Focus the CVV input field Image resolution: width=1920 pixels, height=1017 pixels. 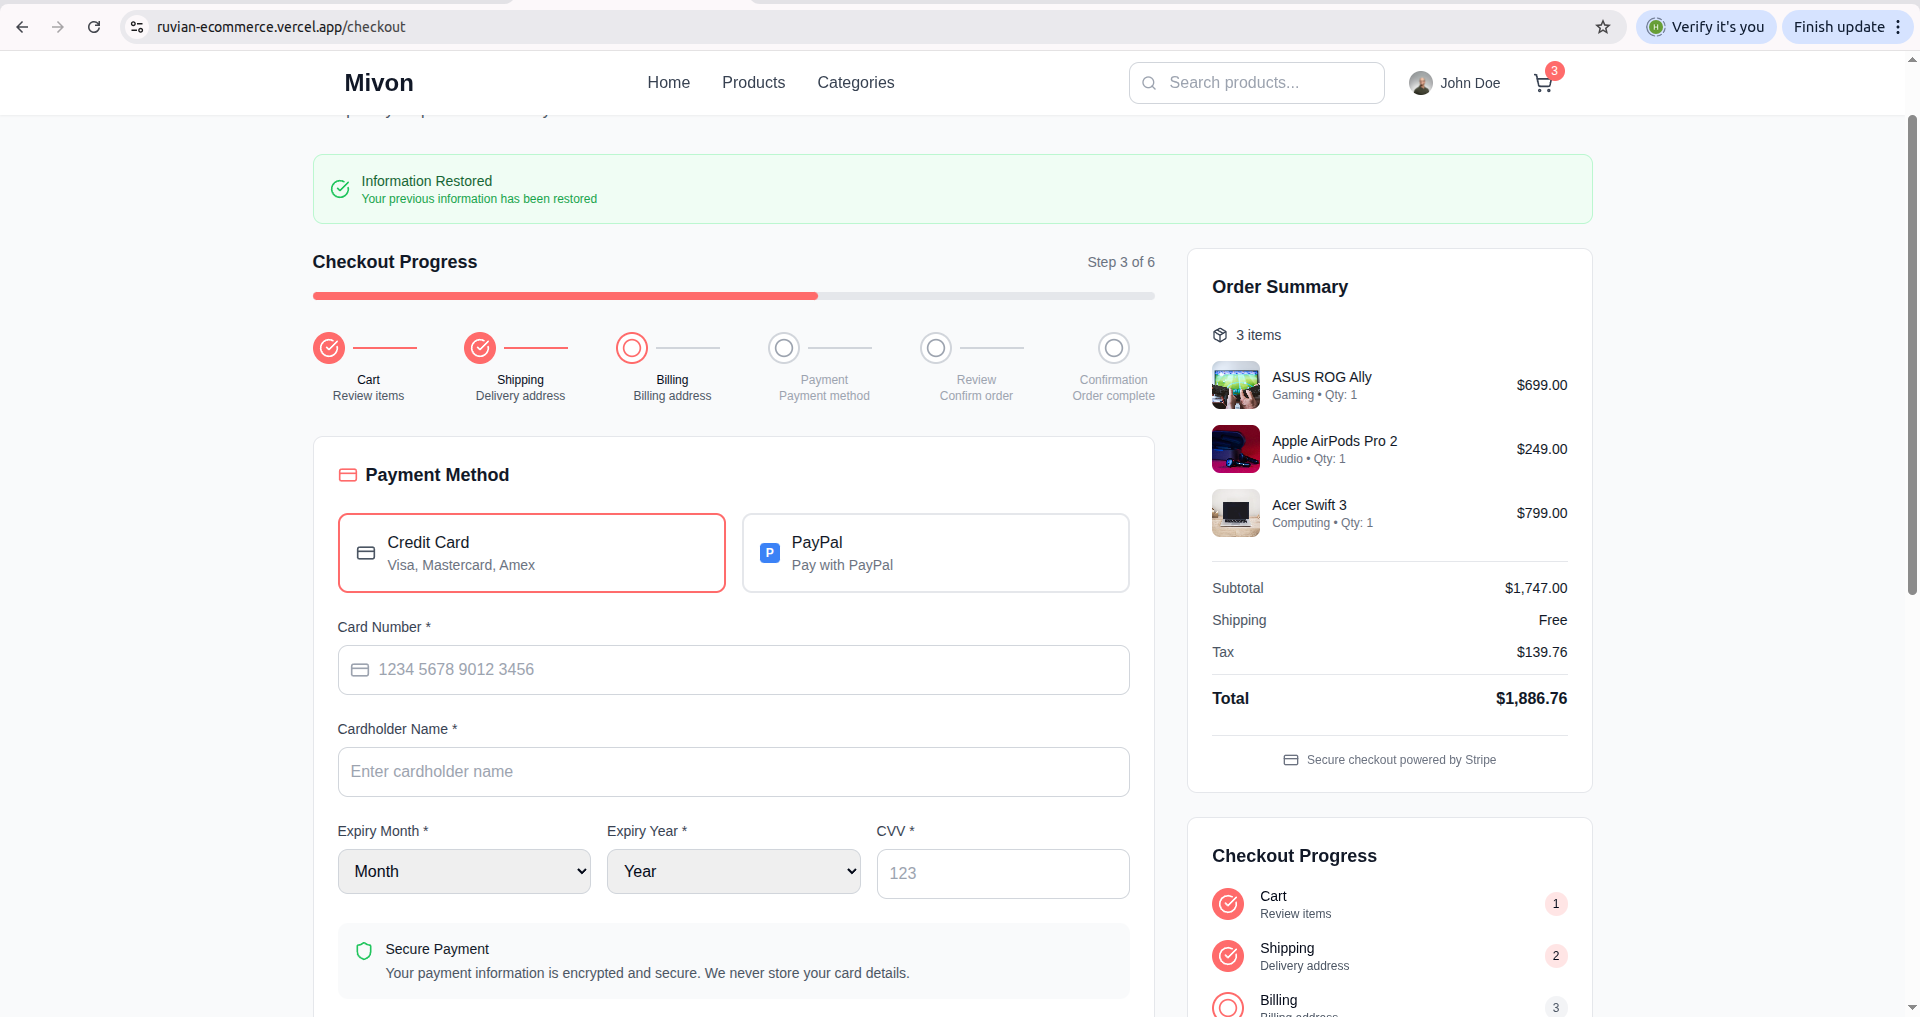click(x=1003, y=874)
